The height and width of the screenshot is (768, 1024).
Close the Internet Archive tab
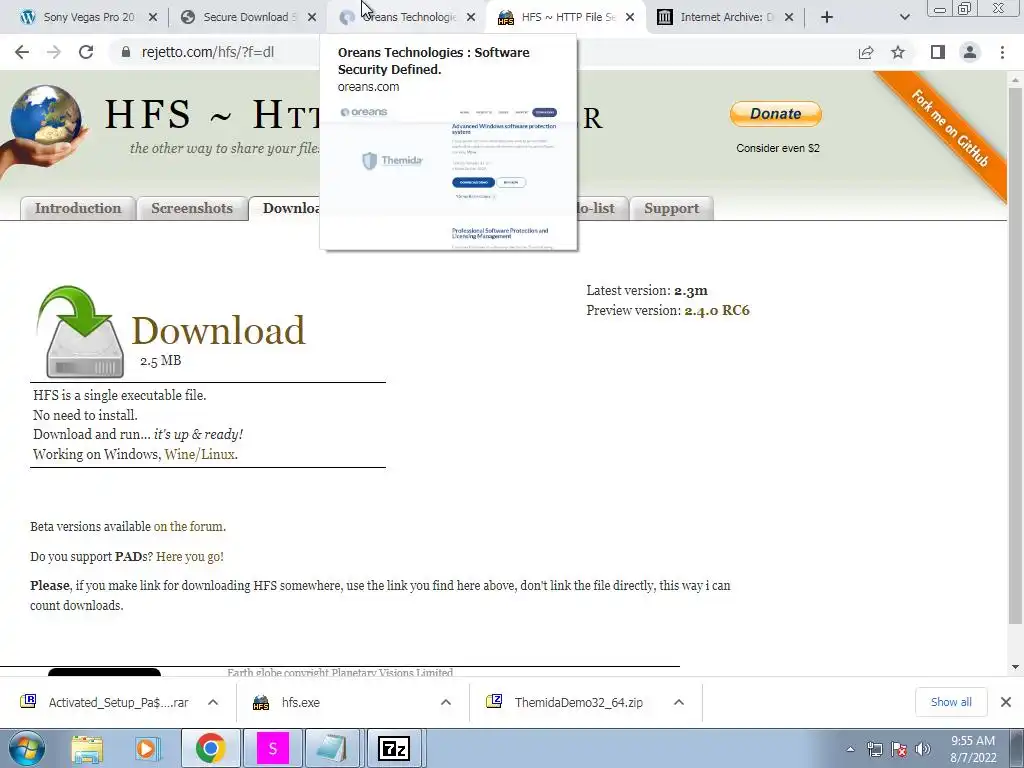pyautogui.click(x=789, y=17)
